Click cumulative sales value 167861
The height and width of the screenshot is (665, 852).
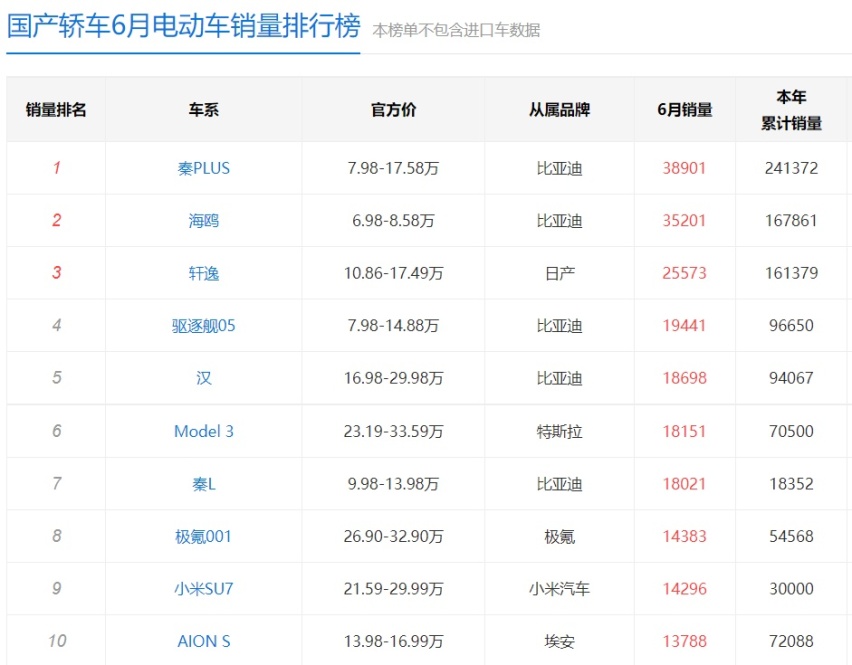tap(791, 221)
